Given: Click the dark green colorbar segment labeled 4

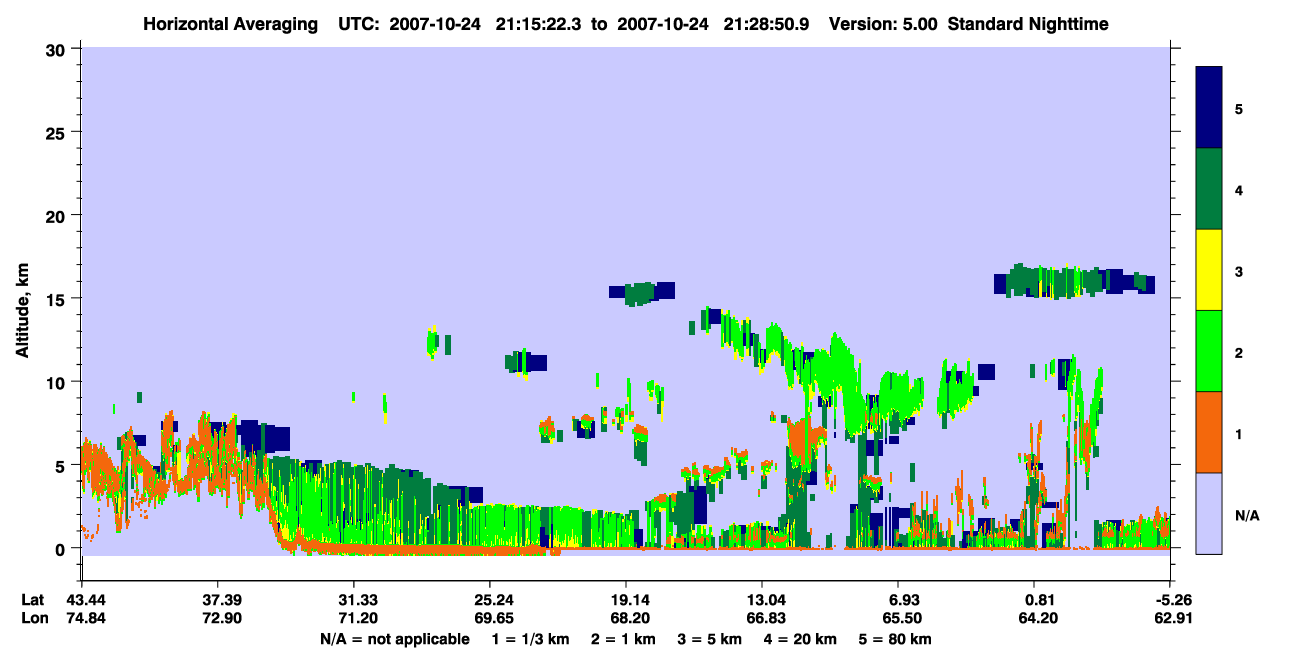Looking at the screenshot, I should 1209,189.
